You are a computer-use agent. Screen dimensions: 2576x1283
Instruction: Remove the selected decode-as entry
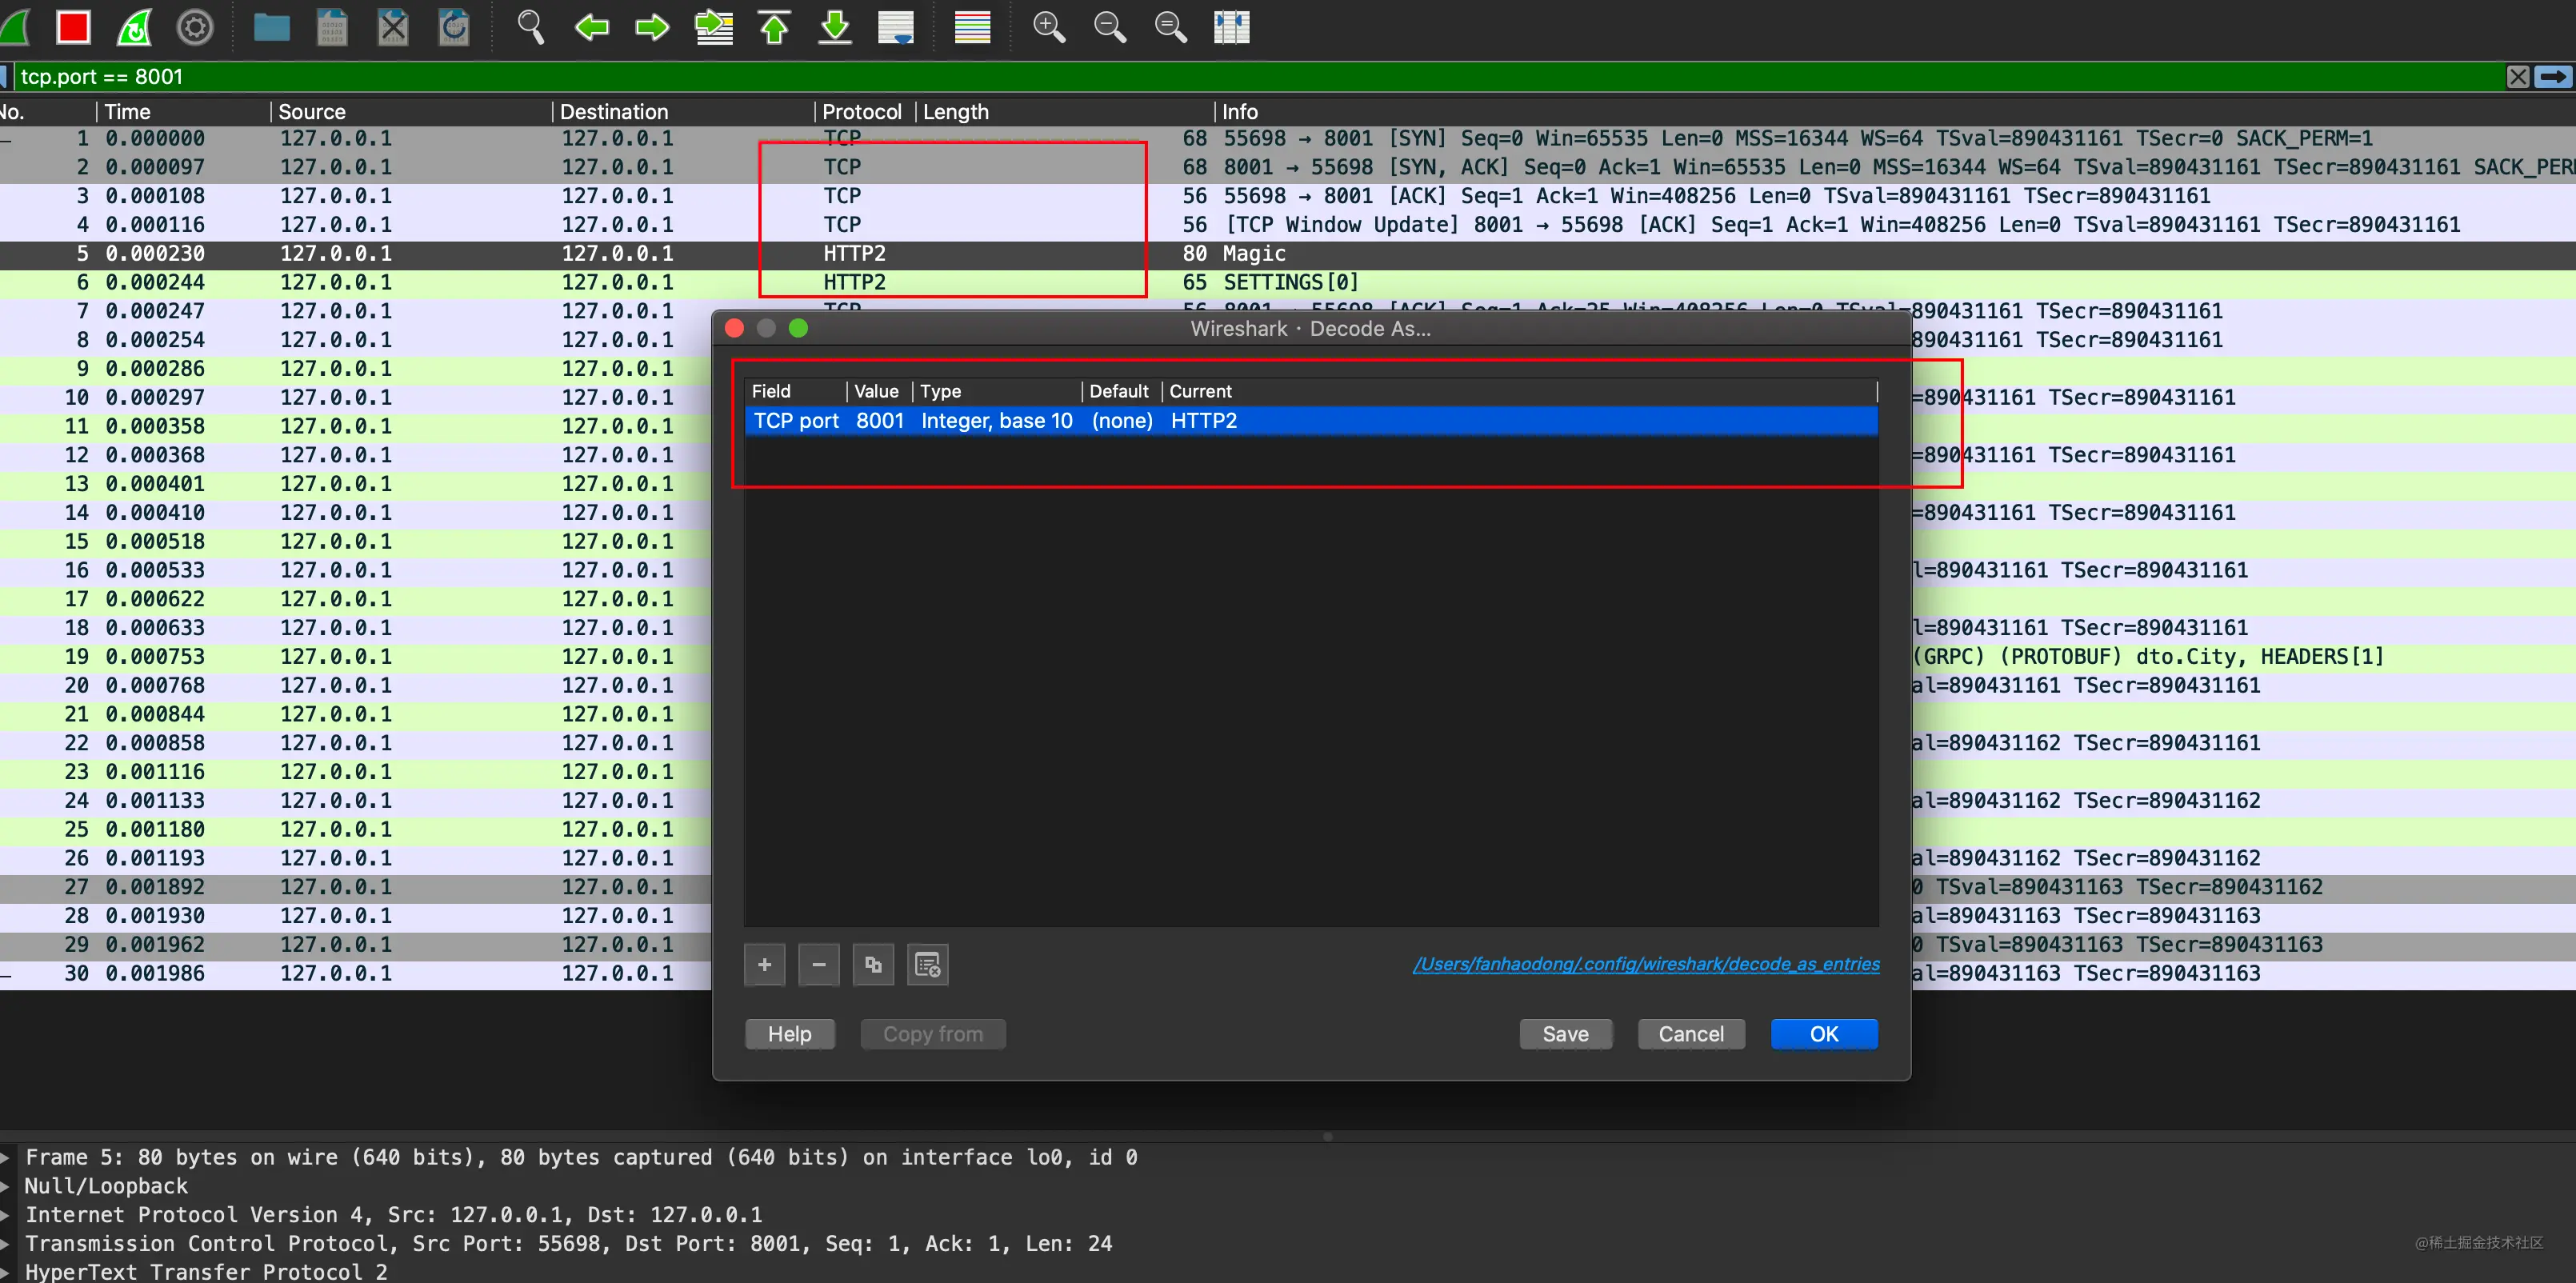[819, 965]
